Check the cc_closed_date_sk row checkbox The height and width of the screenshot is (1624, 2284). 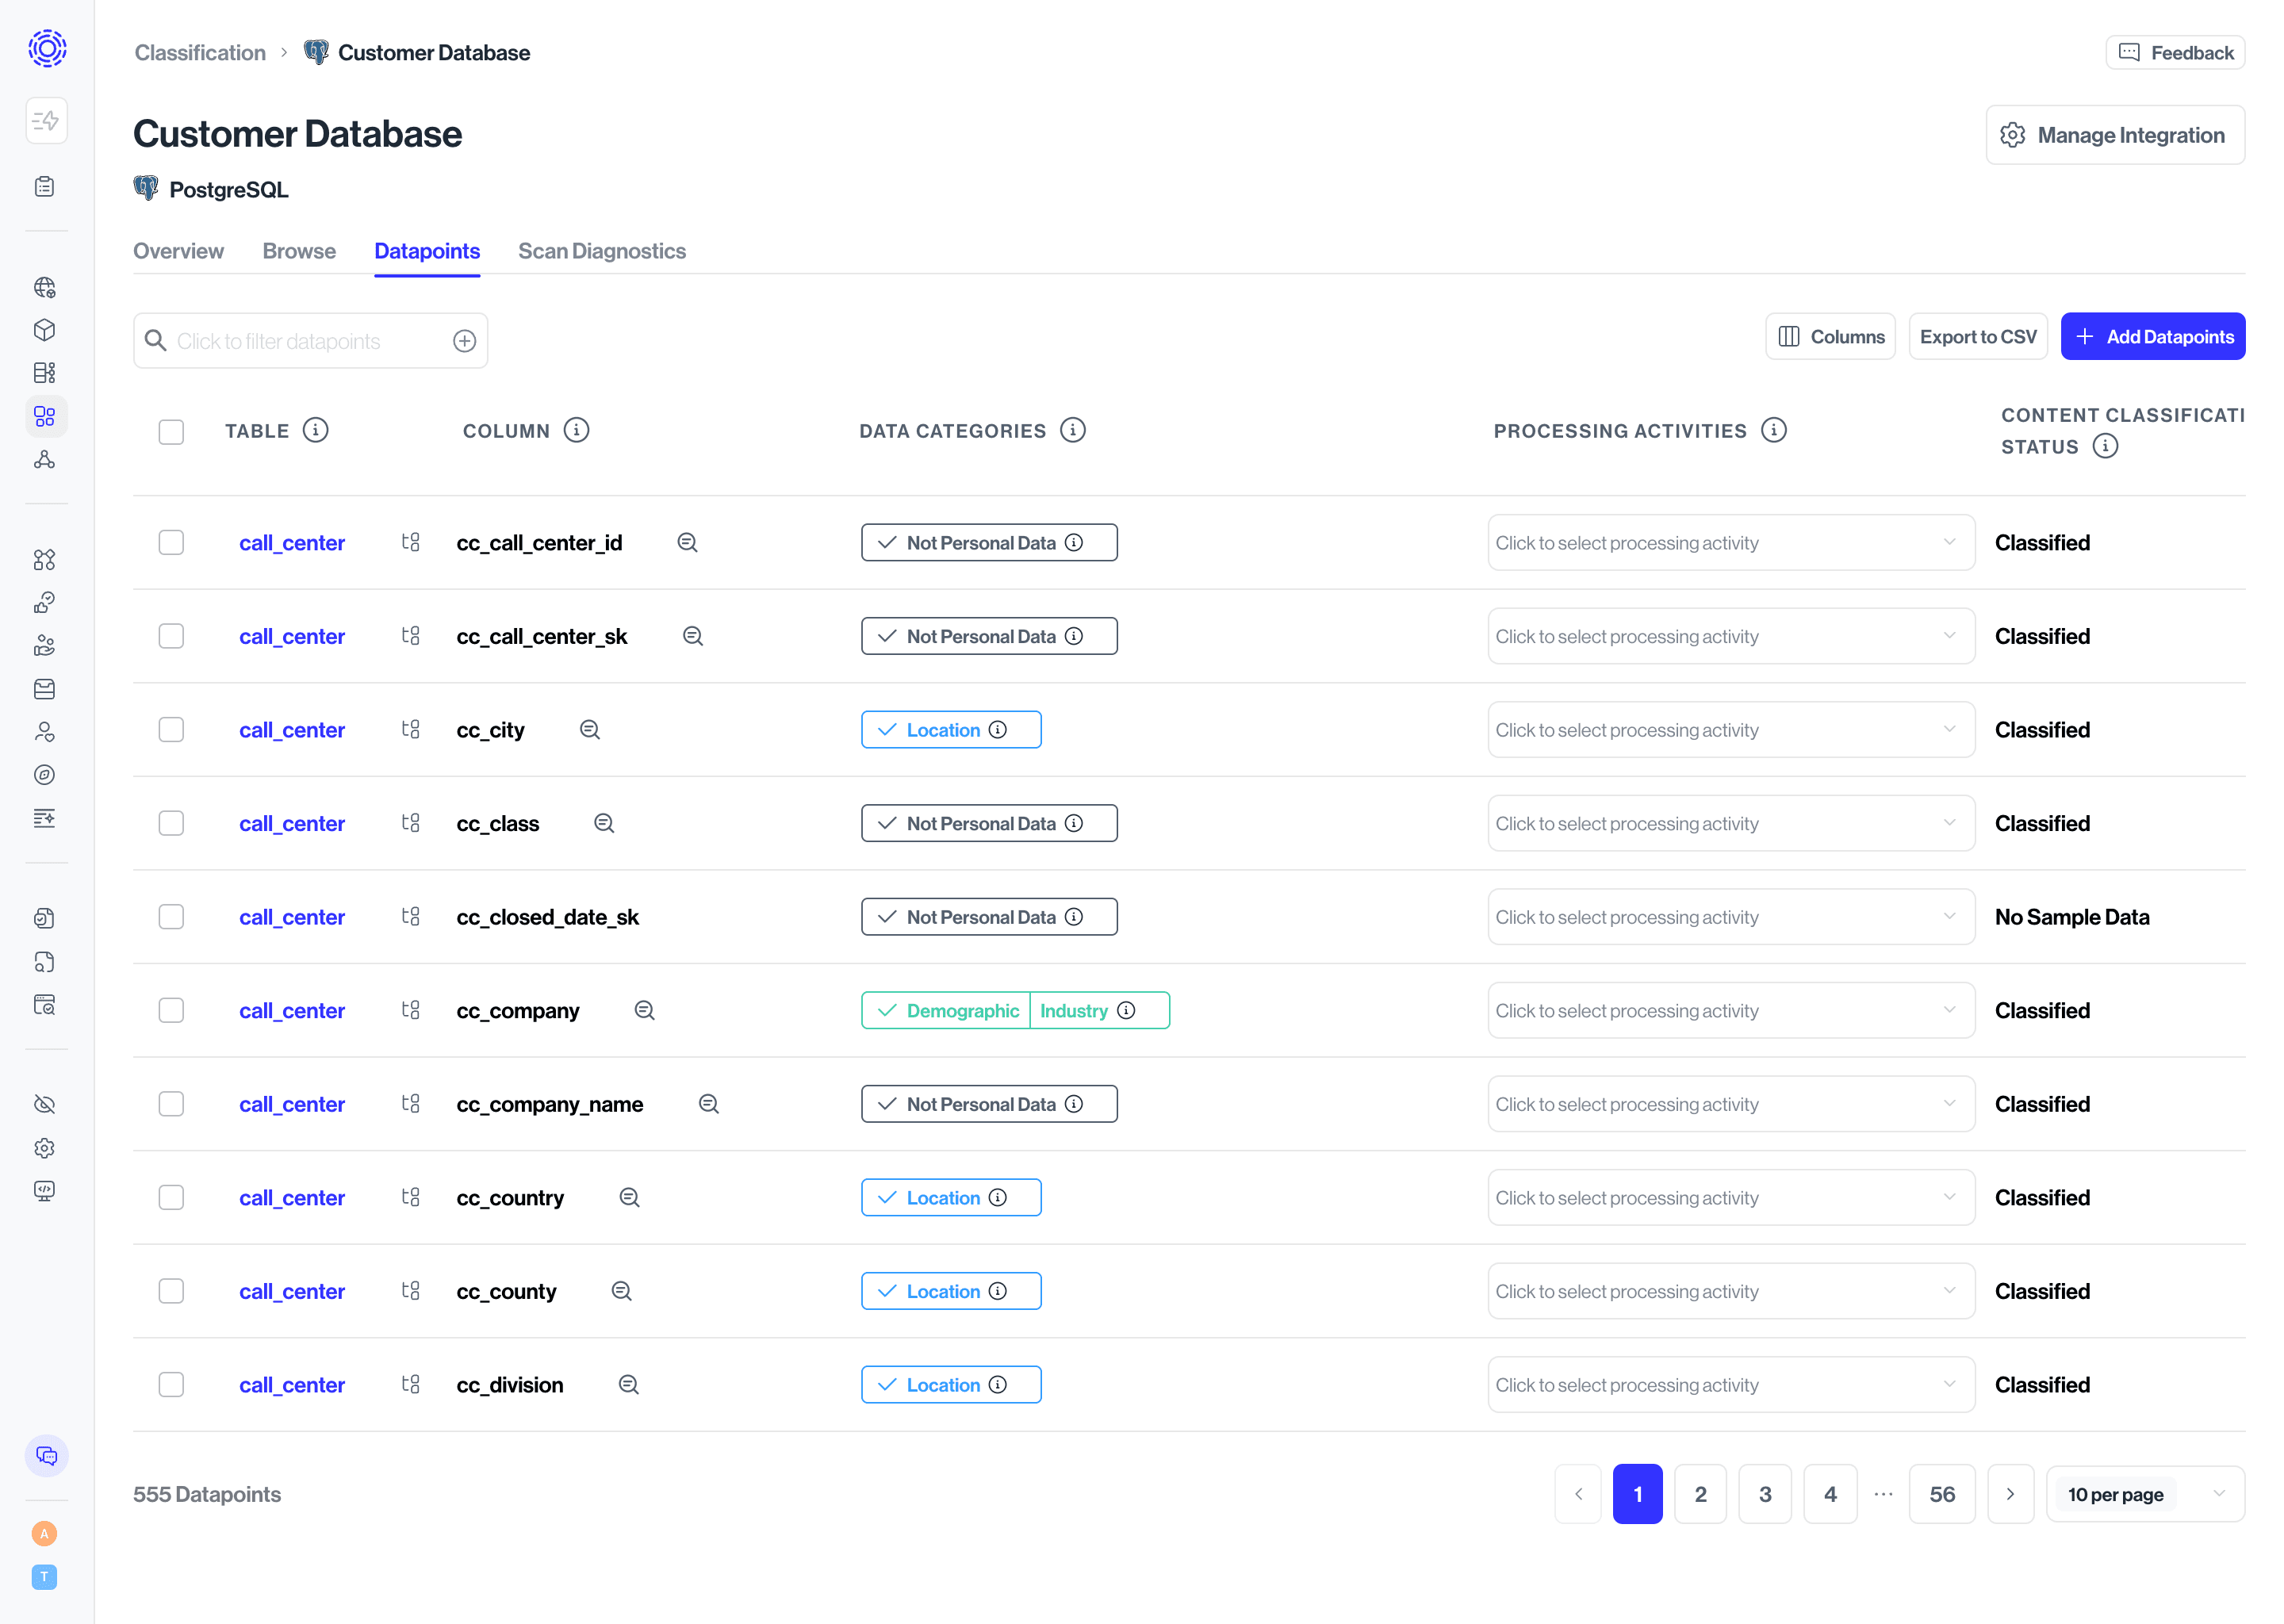pos(171,917)
